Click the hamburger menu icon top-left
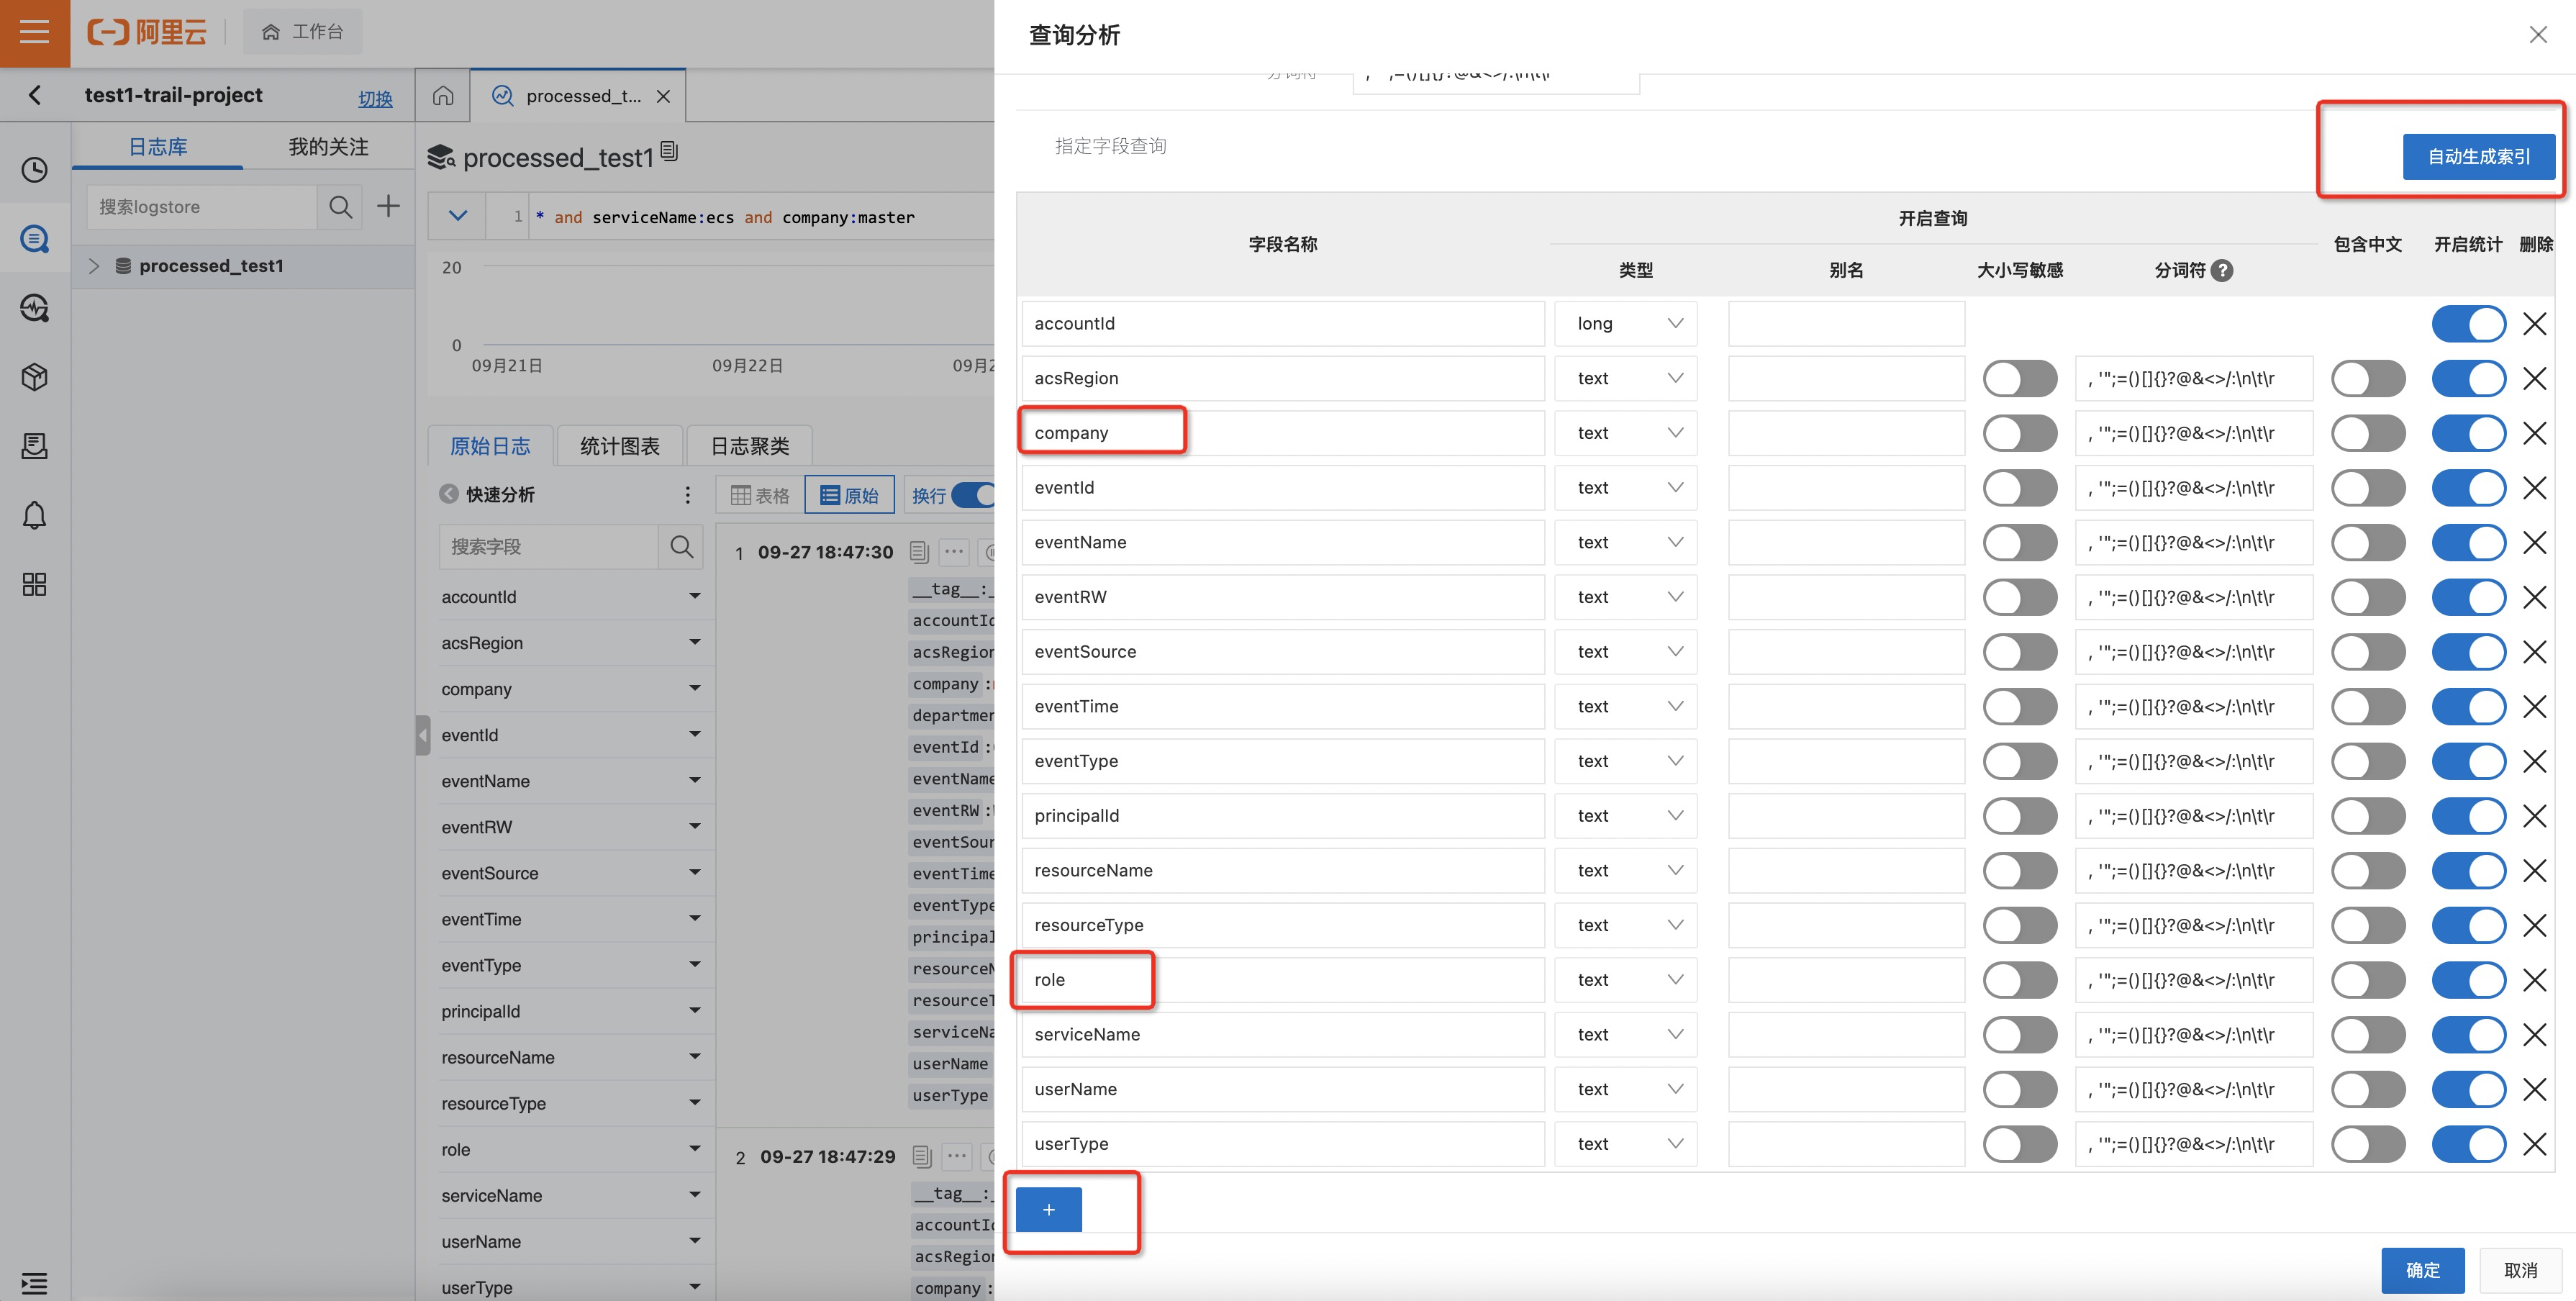Image resolution: width=2576 pixels, height=1301 pixels. (x=34, y=32)
